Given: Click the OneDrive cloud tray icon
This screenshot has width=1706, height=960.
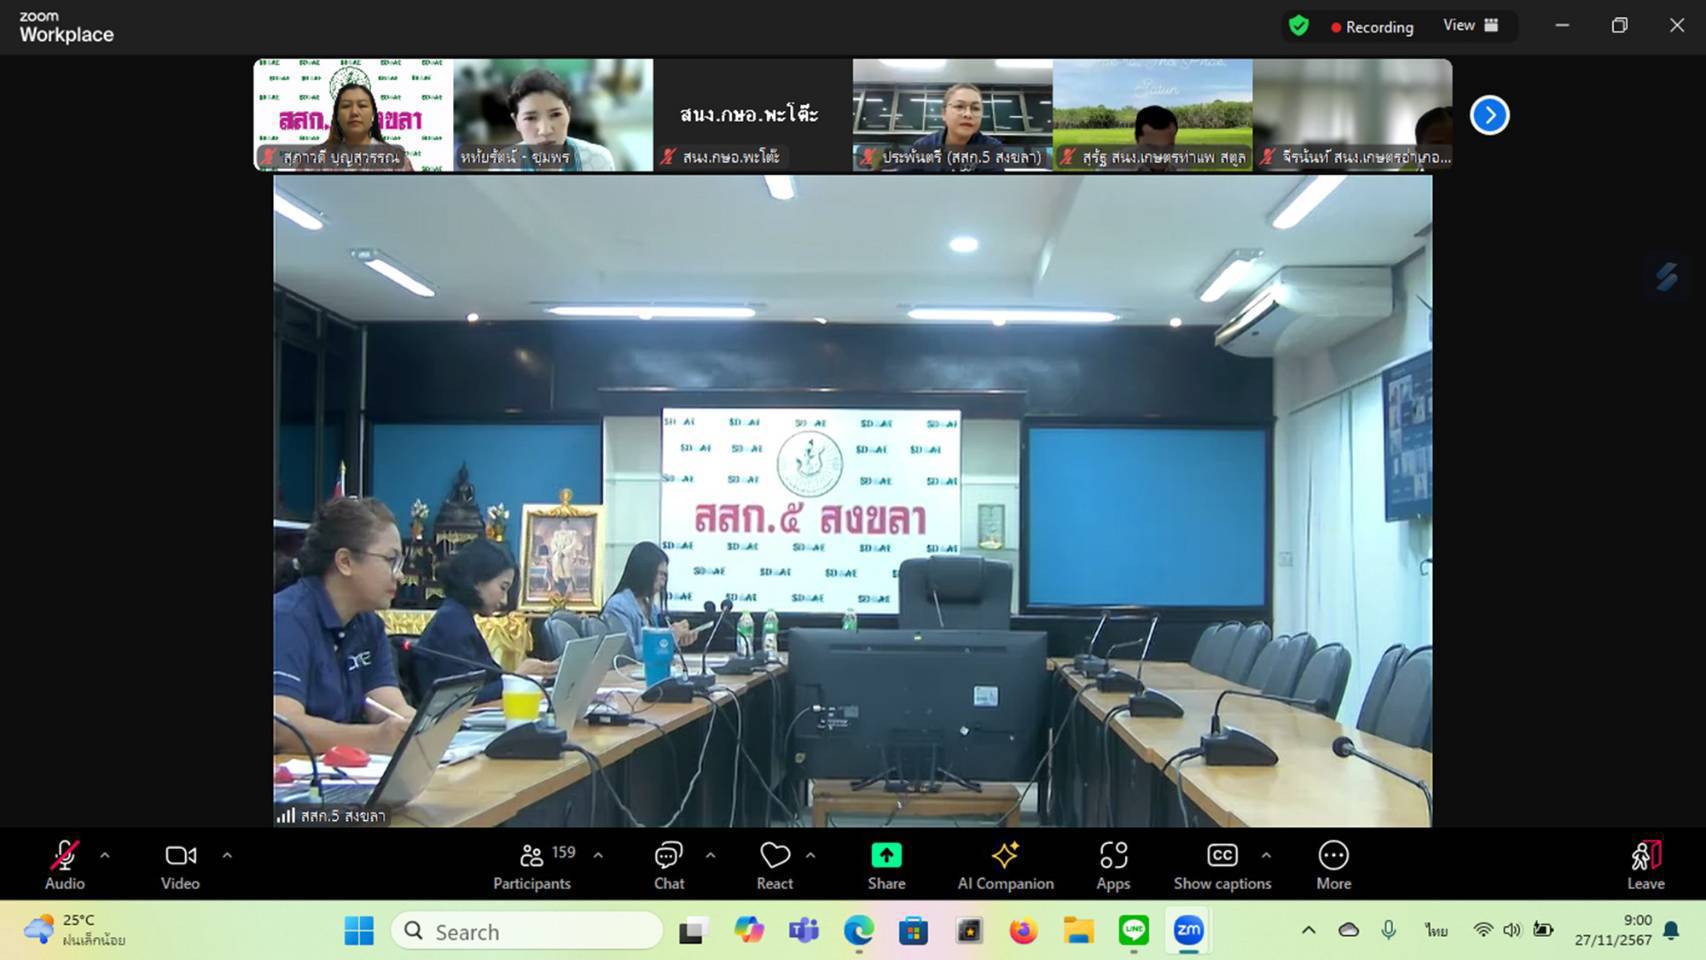Looking at the screenshot, I should coord(1349,930).
